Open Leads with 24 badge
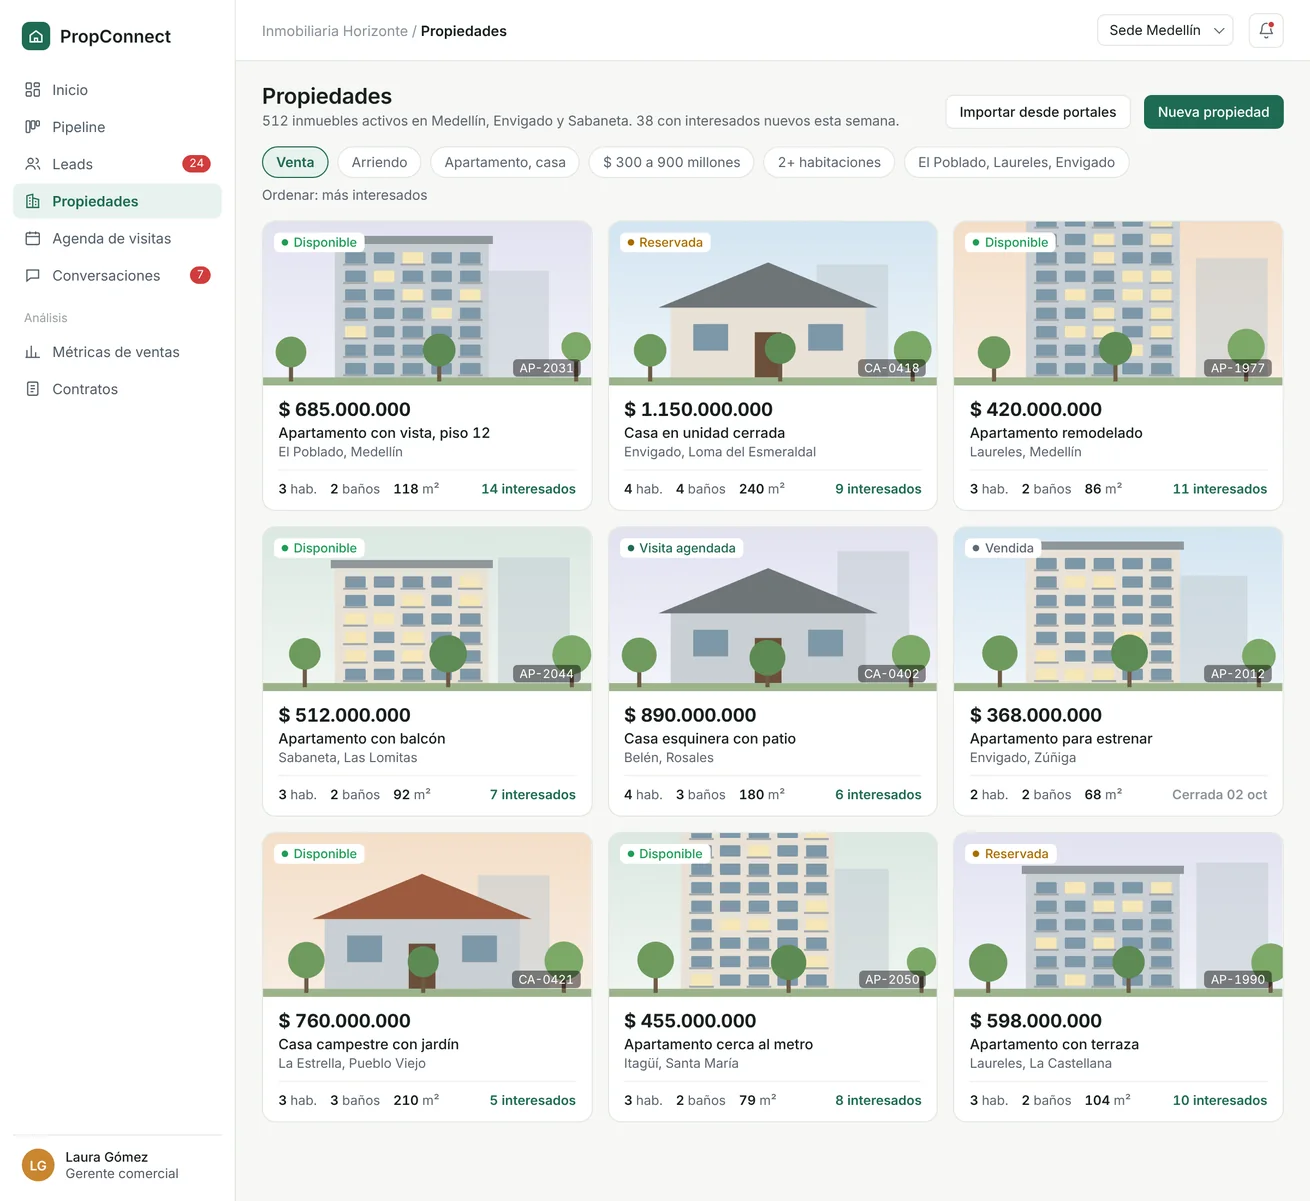This screenshot has width=1310, height=1201. [117, 164]
